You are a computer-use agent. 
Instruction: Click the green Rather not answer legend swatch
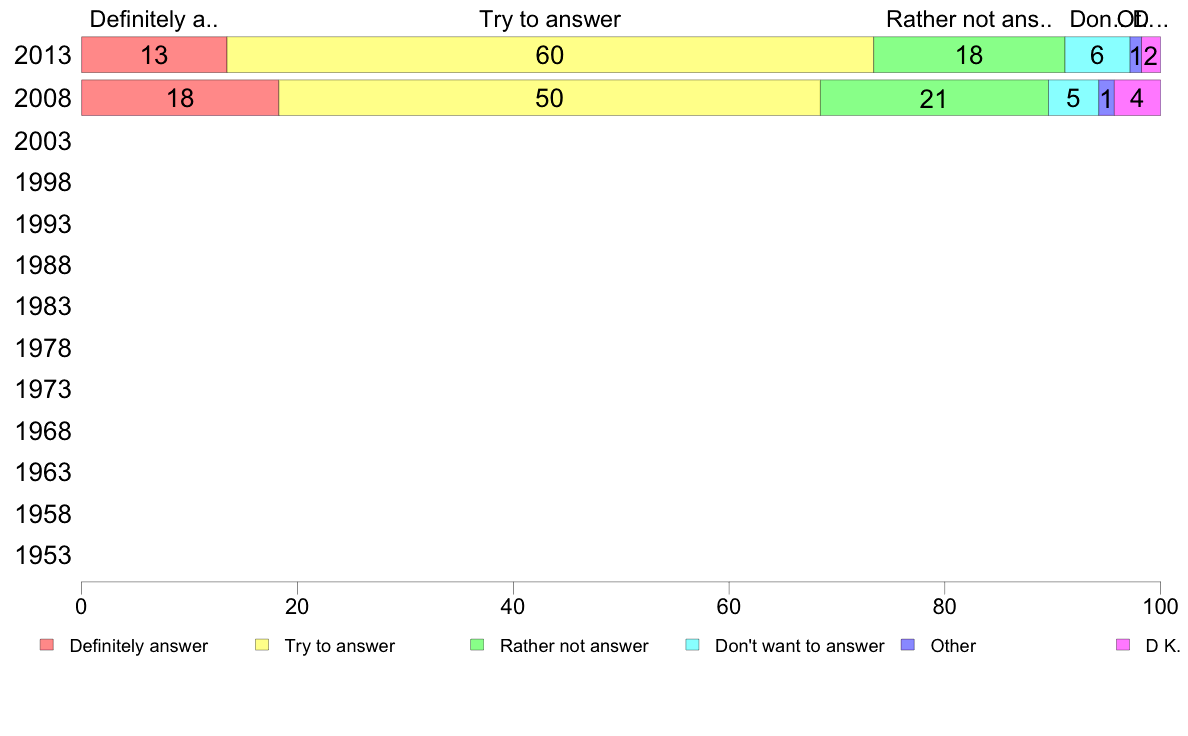click(477, 644)
